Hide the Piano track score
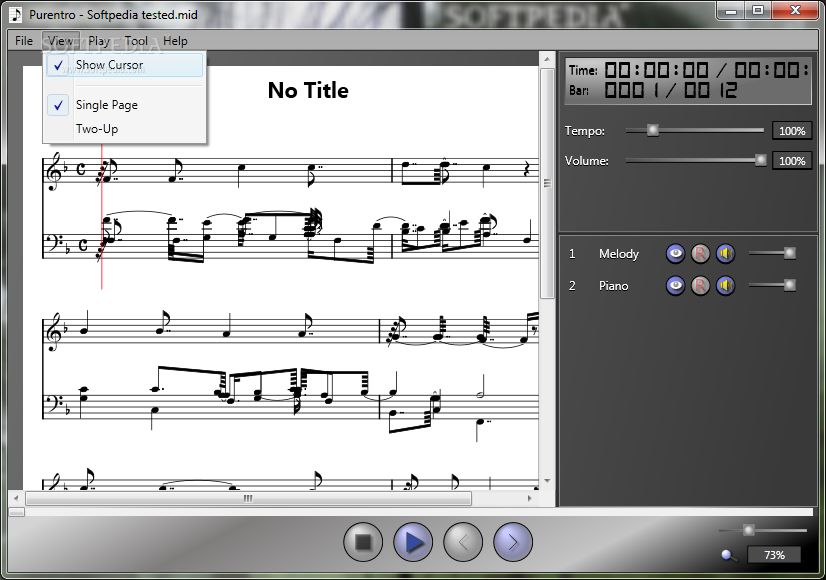Screen dimensions: 826x580 point(675,286)
